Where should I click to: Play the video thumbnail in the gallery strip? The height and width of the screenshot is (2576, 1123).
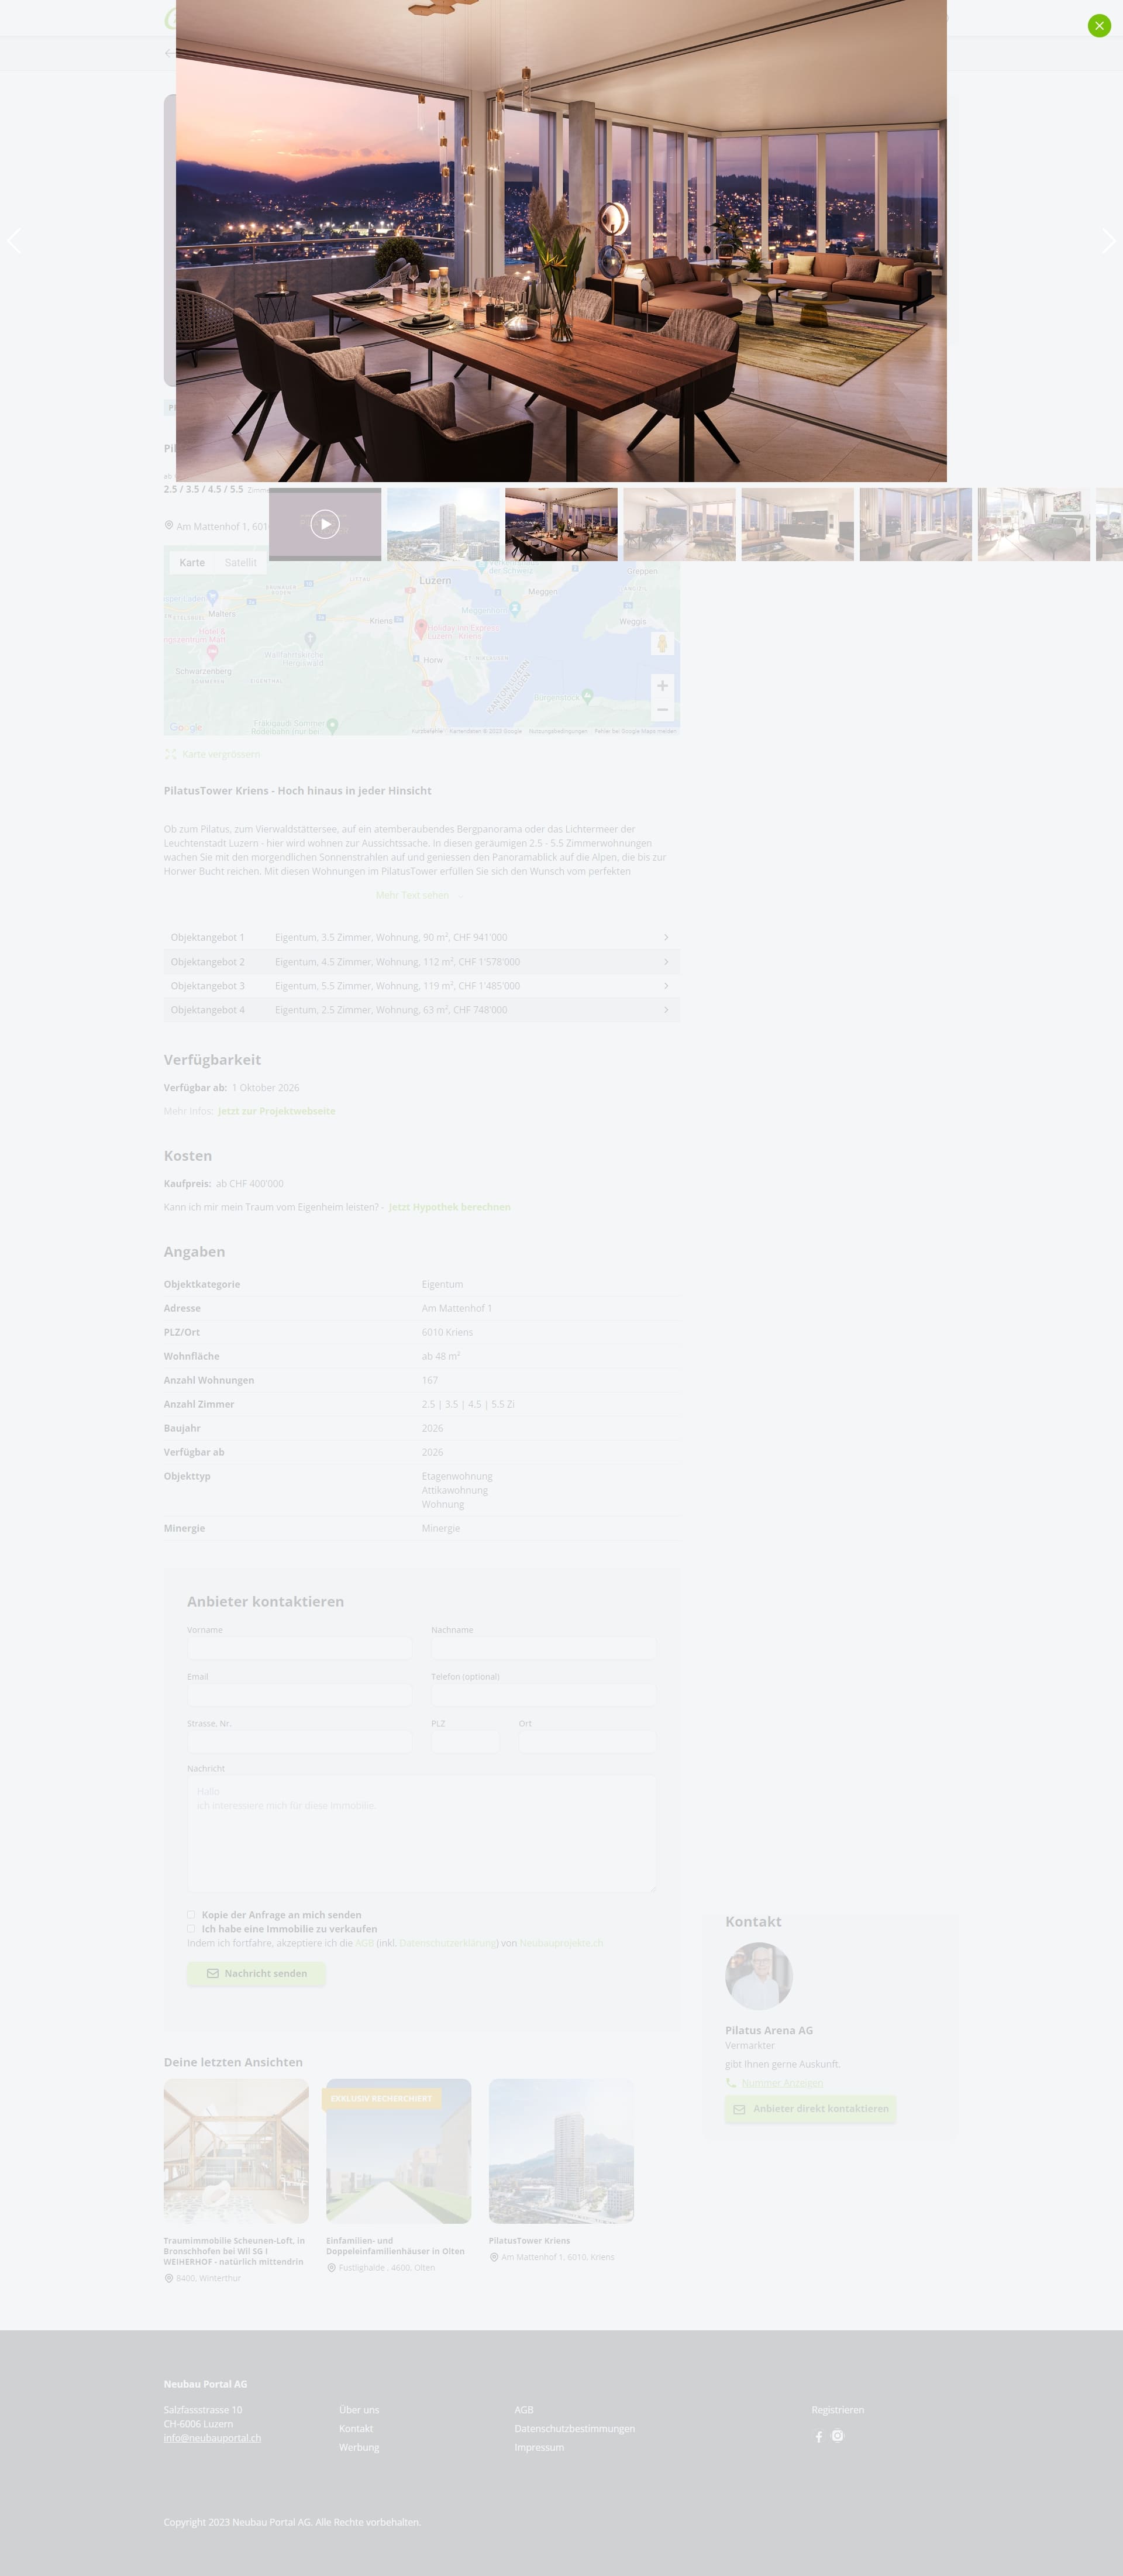[x=325, y=524]
